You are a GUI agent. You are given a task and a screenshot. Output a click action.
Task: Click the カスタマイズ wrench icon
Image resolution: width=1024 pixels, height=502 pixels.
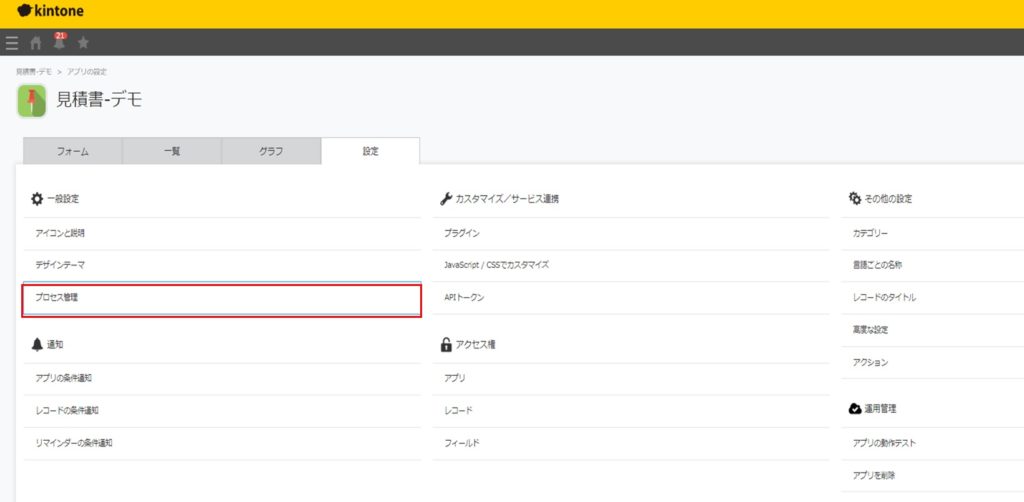click(x=446, y=199)
